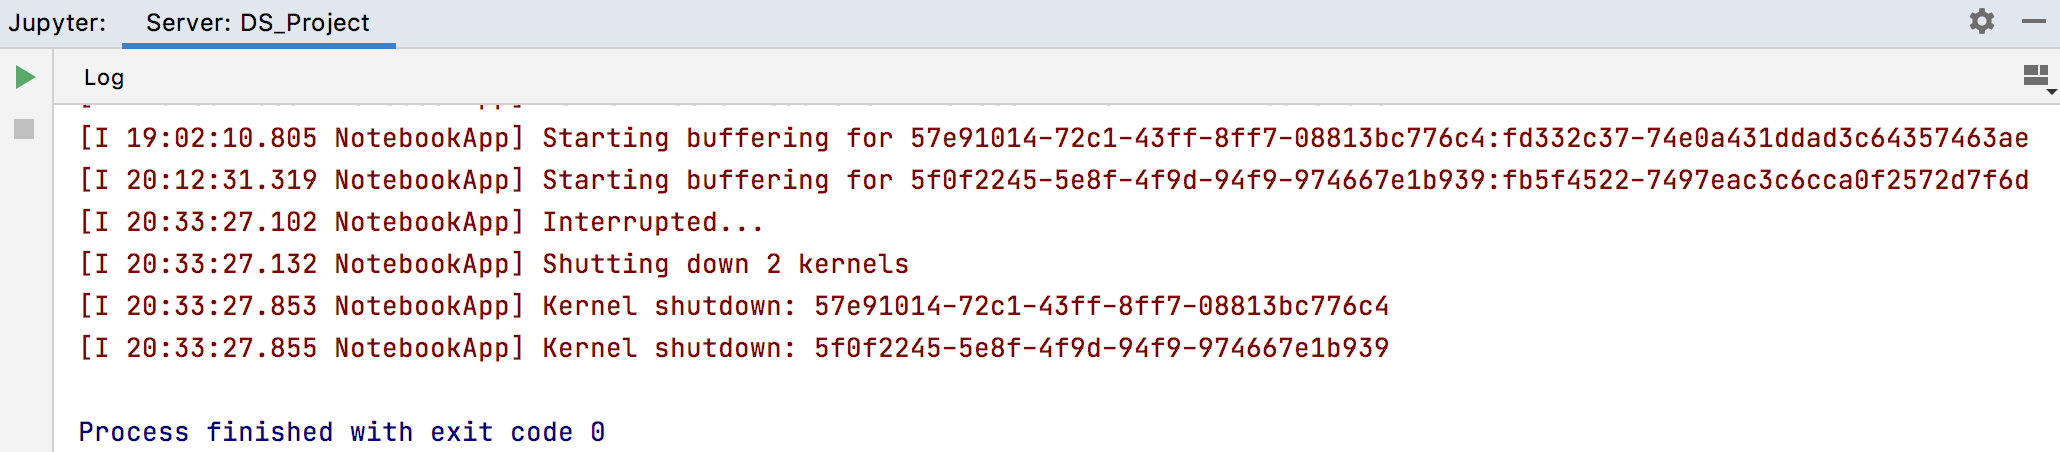This screenshot has height=452, width=2060.
Task: Click the 19:02:10.805 timestamp
Action: point(221,138)
